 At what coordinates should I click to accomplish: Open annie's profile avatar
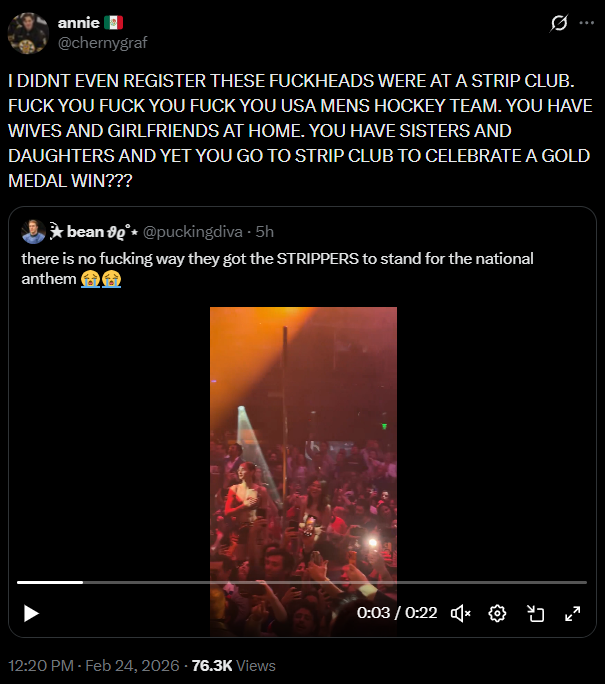pos(28,33)
